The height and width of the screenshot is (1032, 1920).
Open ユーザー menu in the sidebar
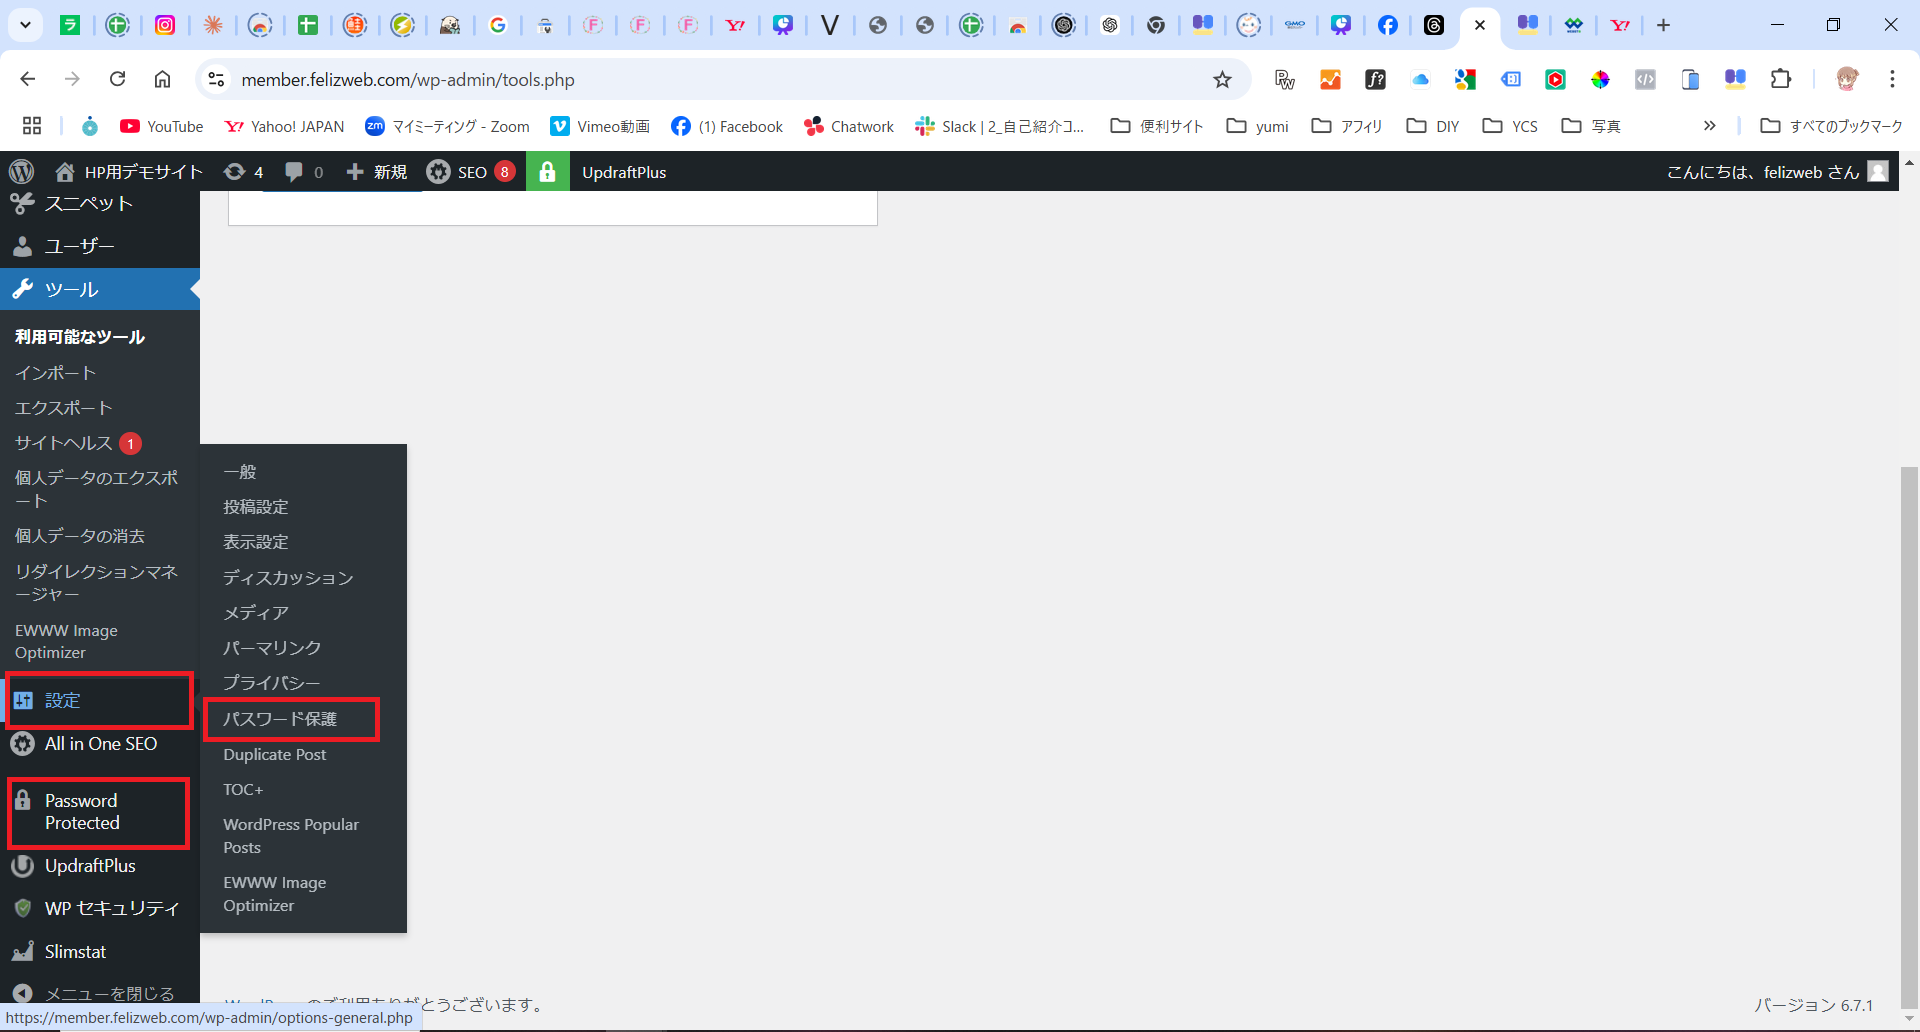pos(100,246)
